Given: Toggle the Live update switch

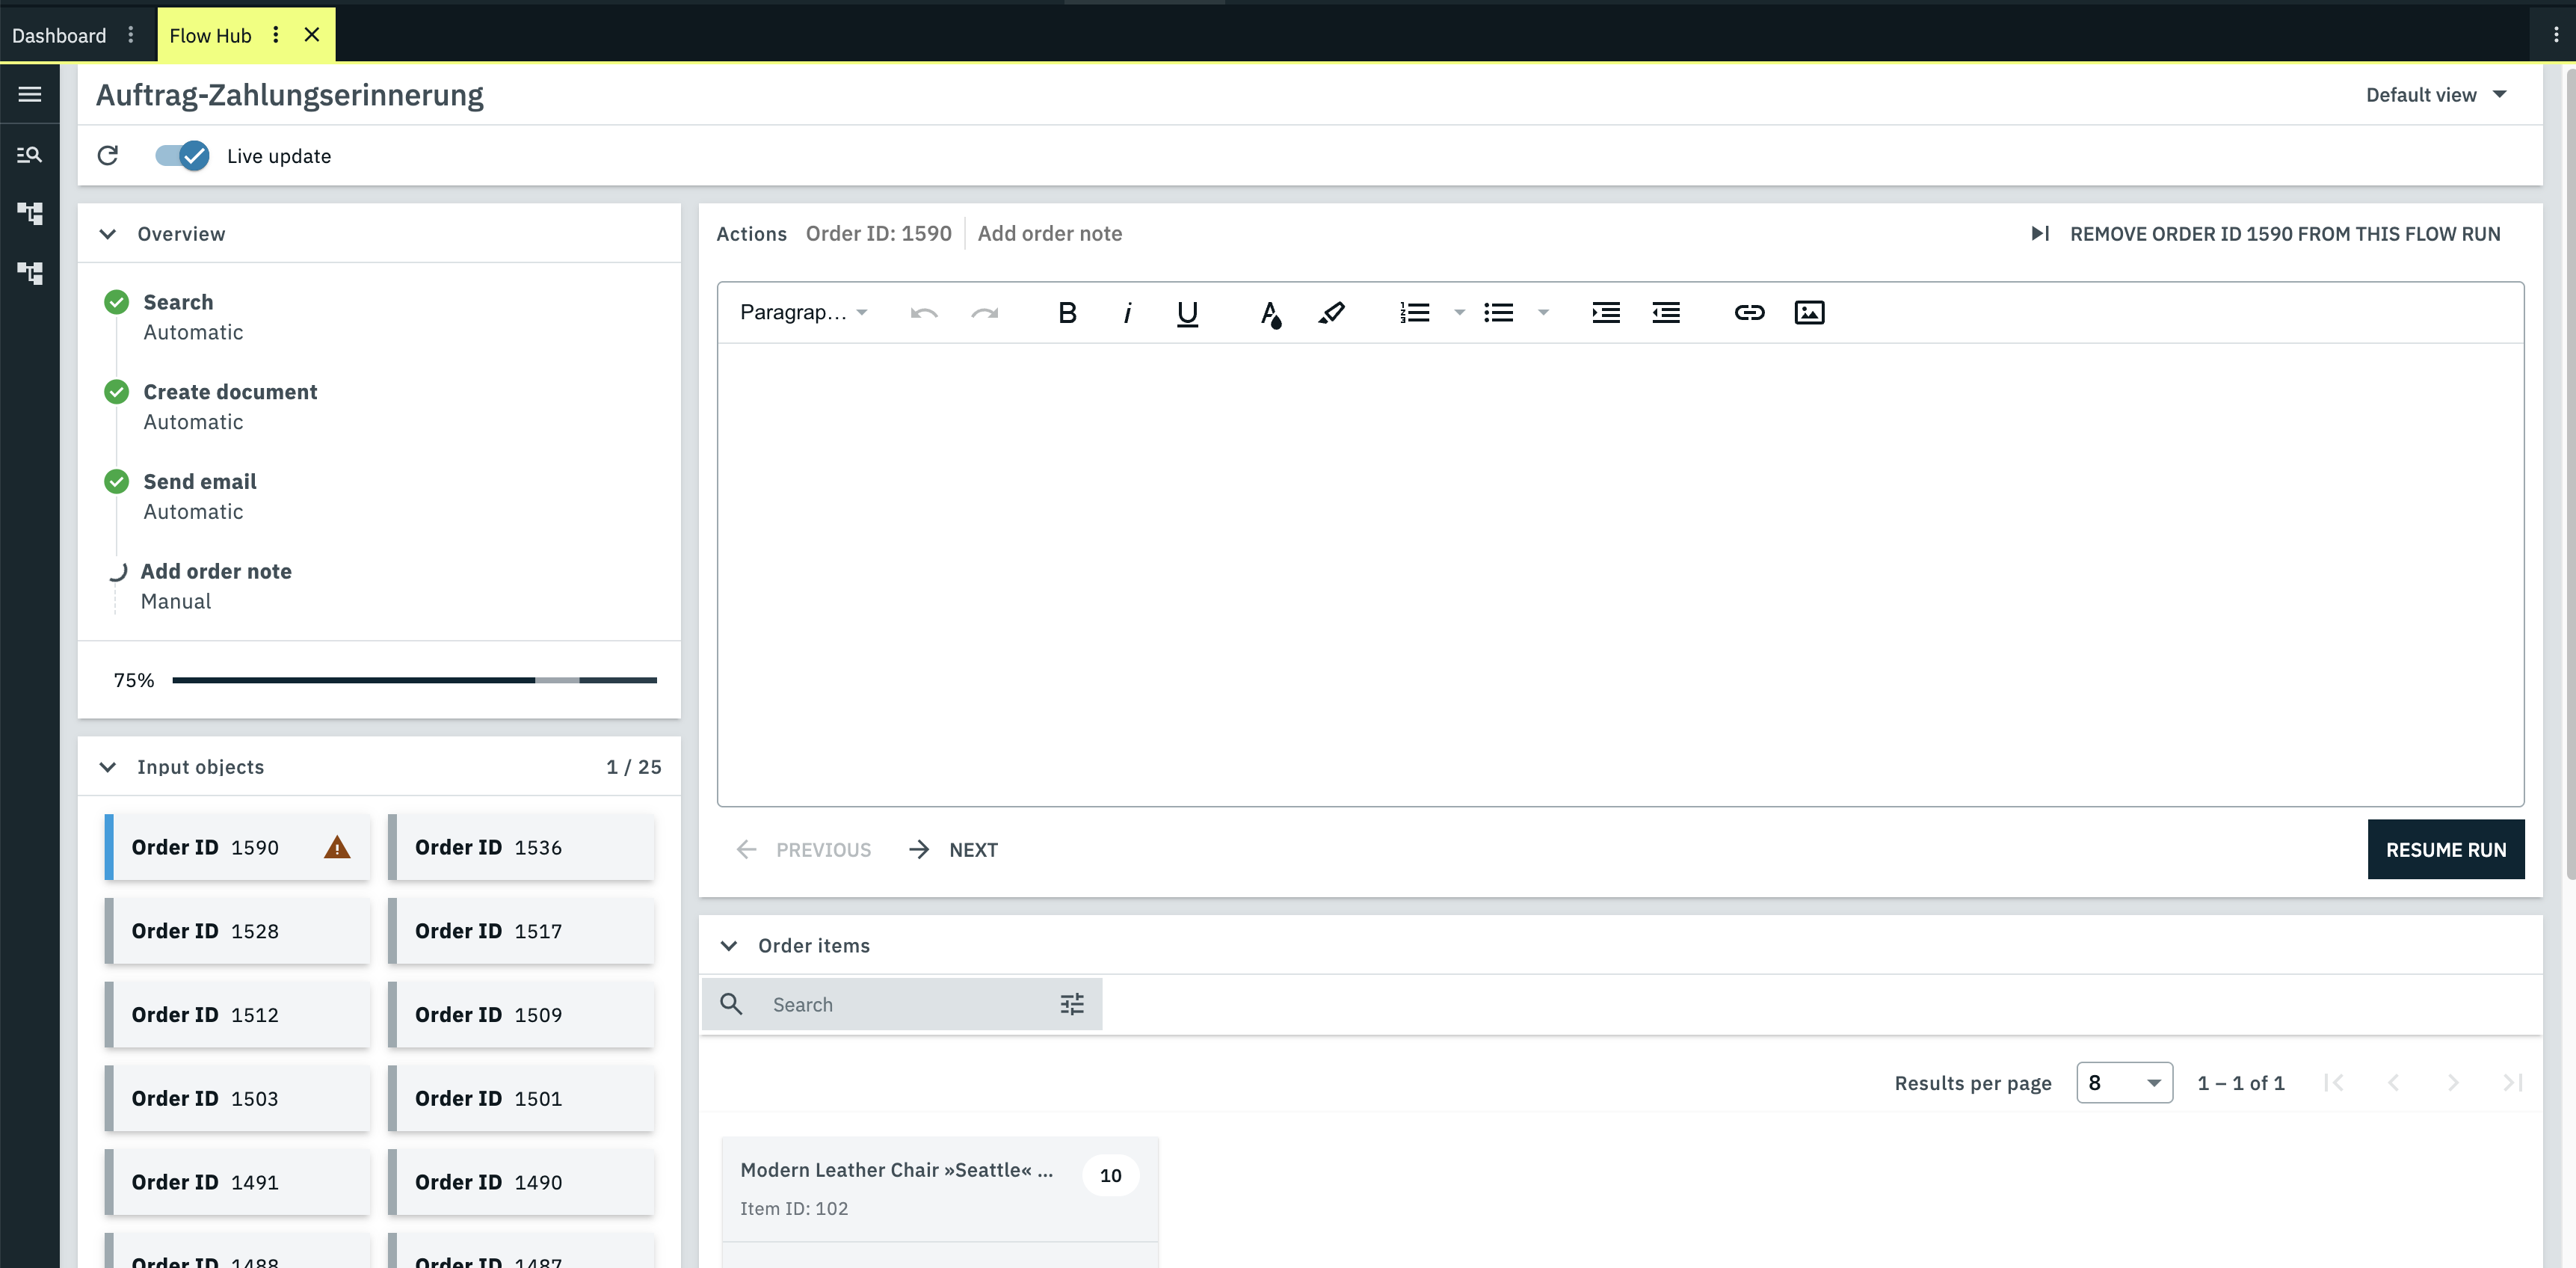Looking at the screenshot, I should (182, 155).
